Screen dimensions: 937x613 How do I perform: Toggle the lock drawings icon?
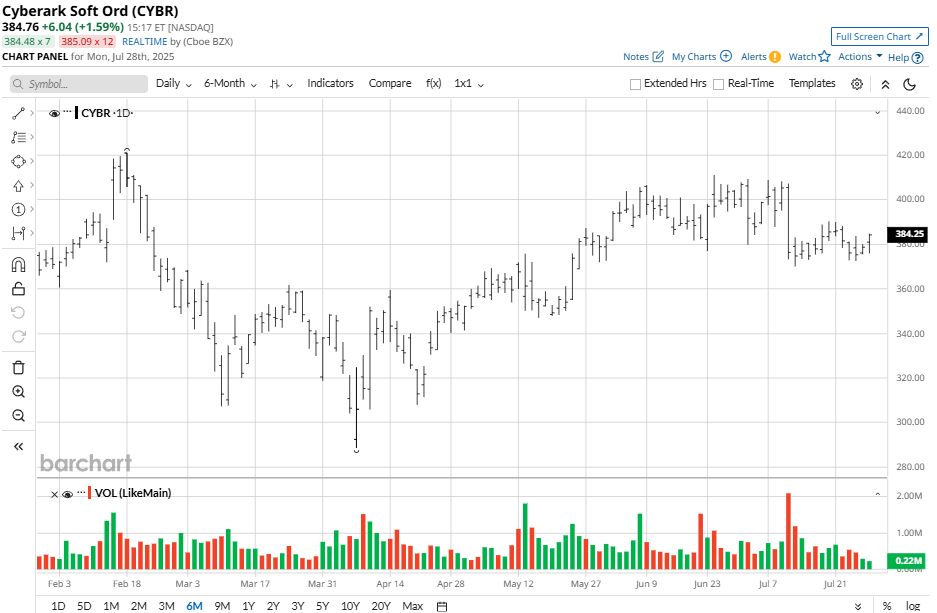(x=18, y=289)
